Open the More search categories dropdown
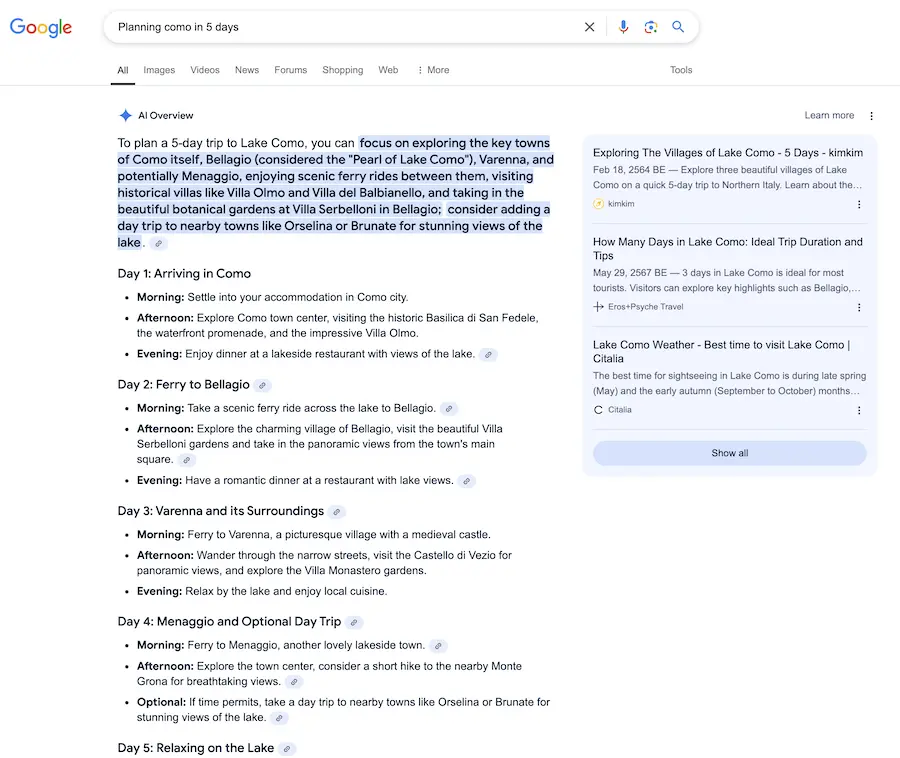The image size is (900, 758). [433, 70]
